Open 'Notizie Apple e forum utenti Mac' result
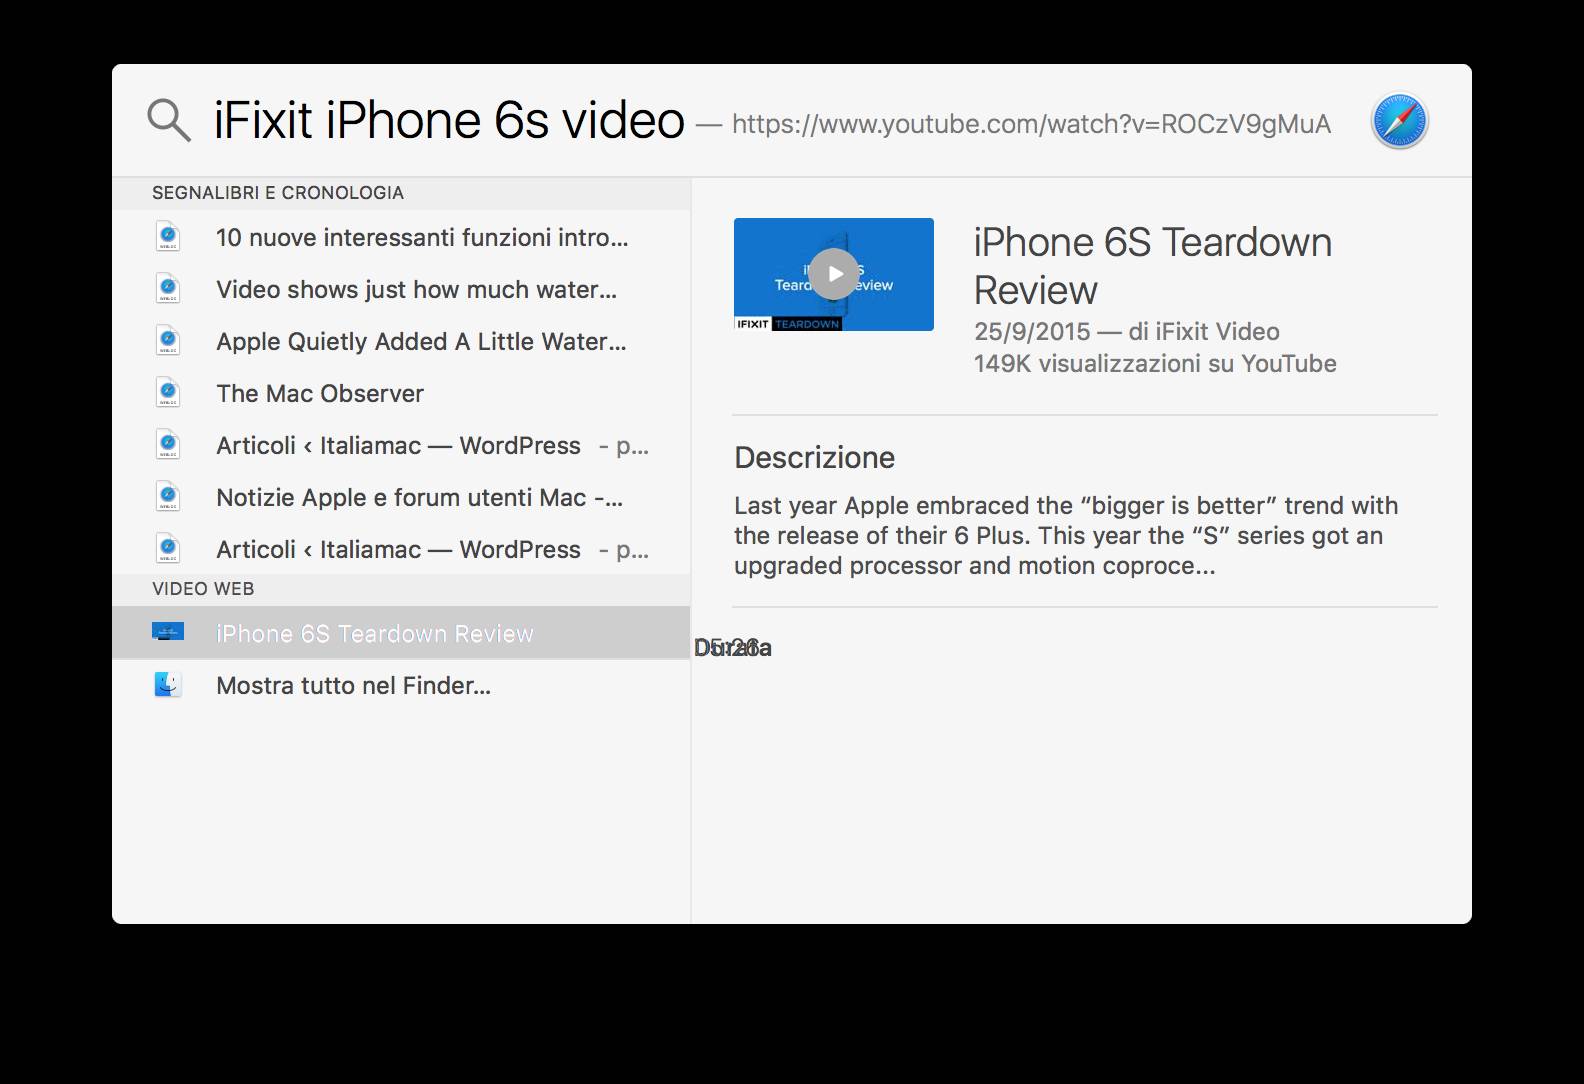Image resolution: width=1584 pixels, height=1084 pixels. tap(401, 497)
